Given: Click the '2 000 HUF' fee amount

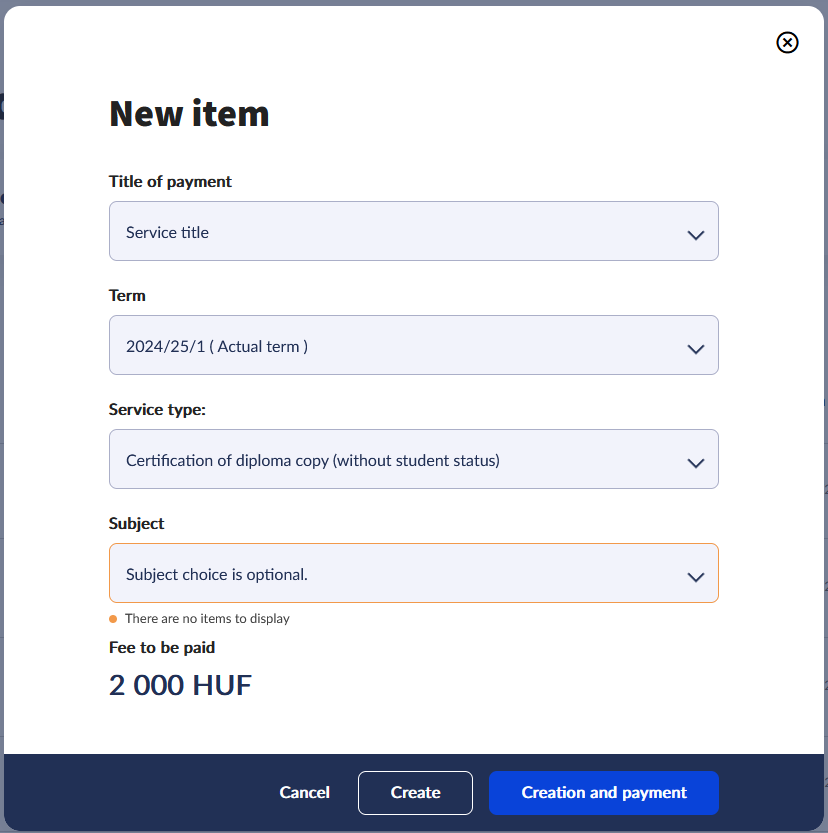Looking at the screenshot, I should pos(180,685).
